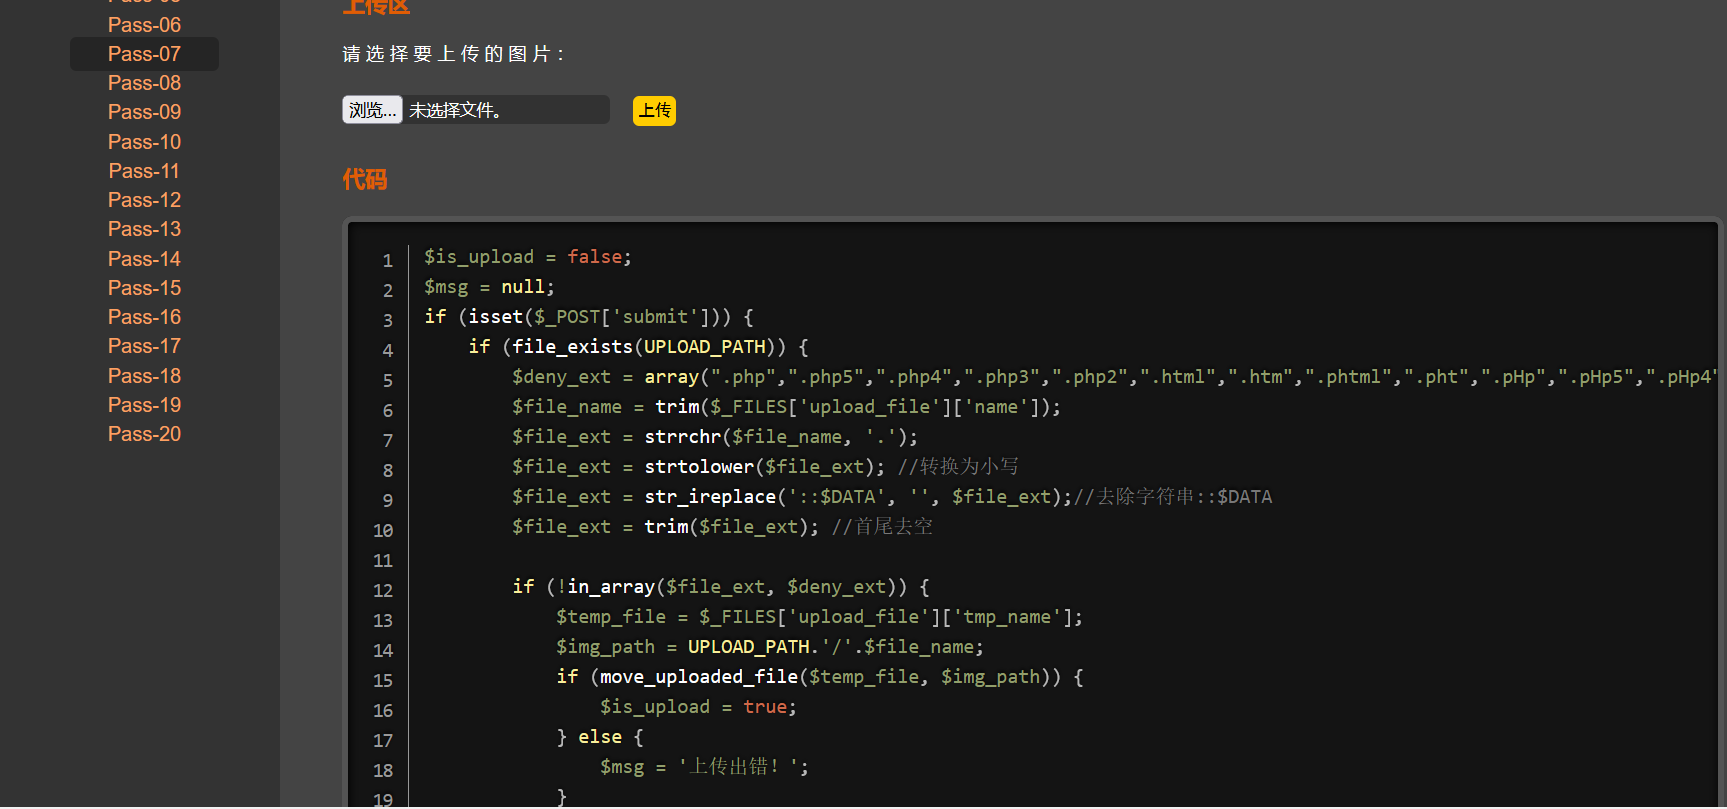Screen dimensions: 1727x809
Task: Click code line 1 '$is_upload = false;'
Action: click(528, 257)
